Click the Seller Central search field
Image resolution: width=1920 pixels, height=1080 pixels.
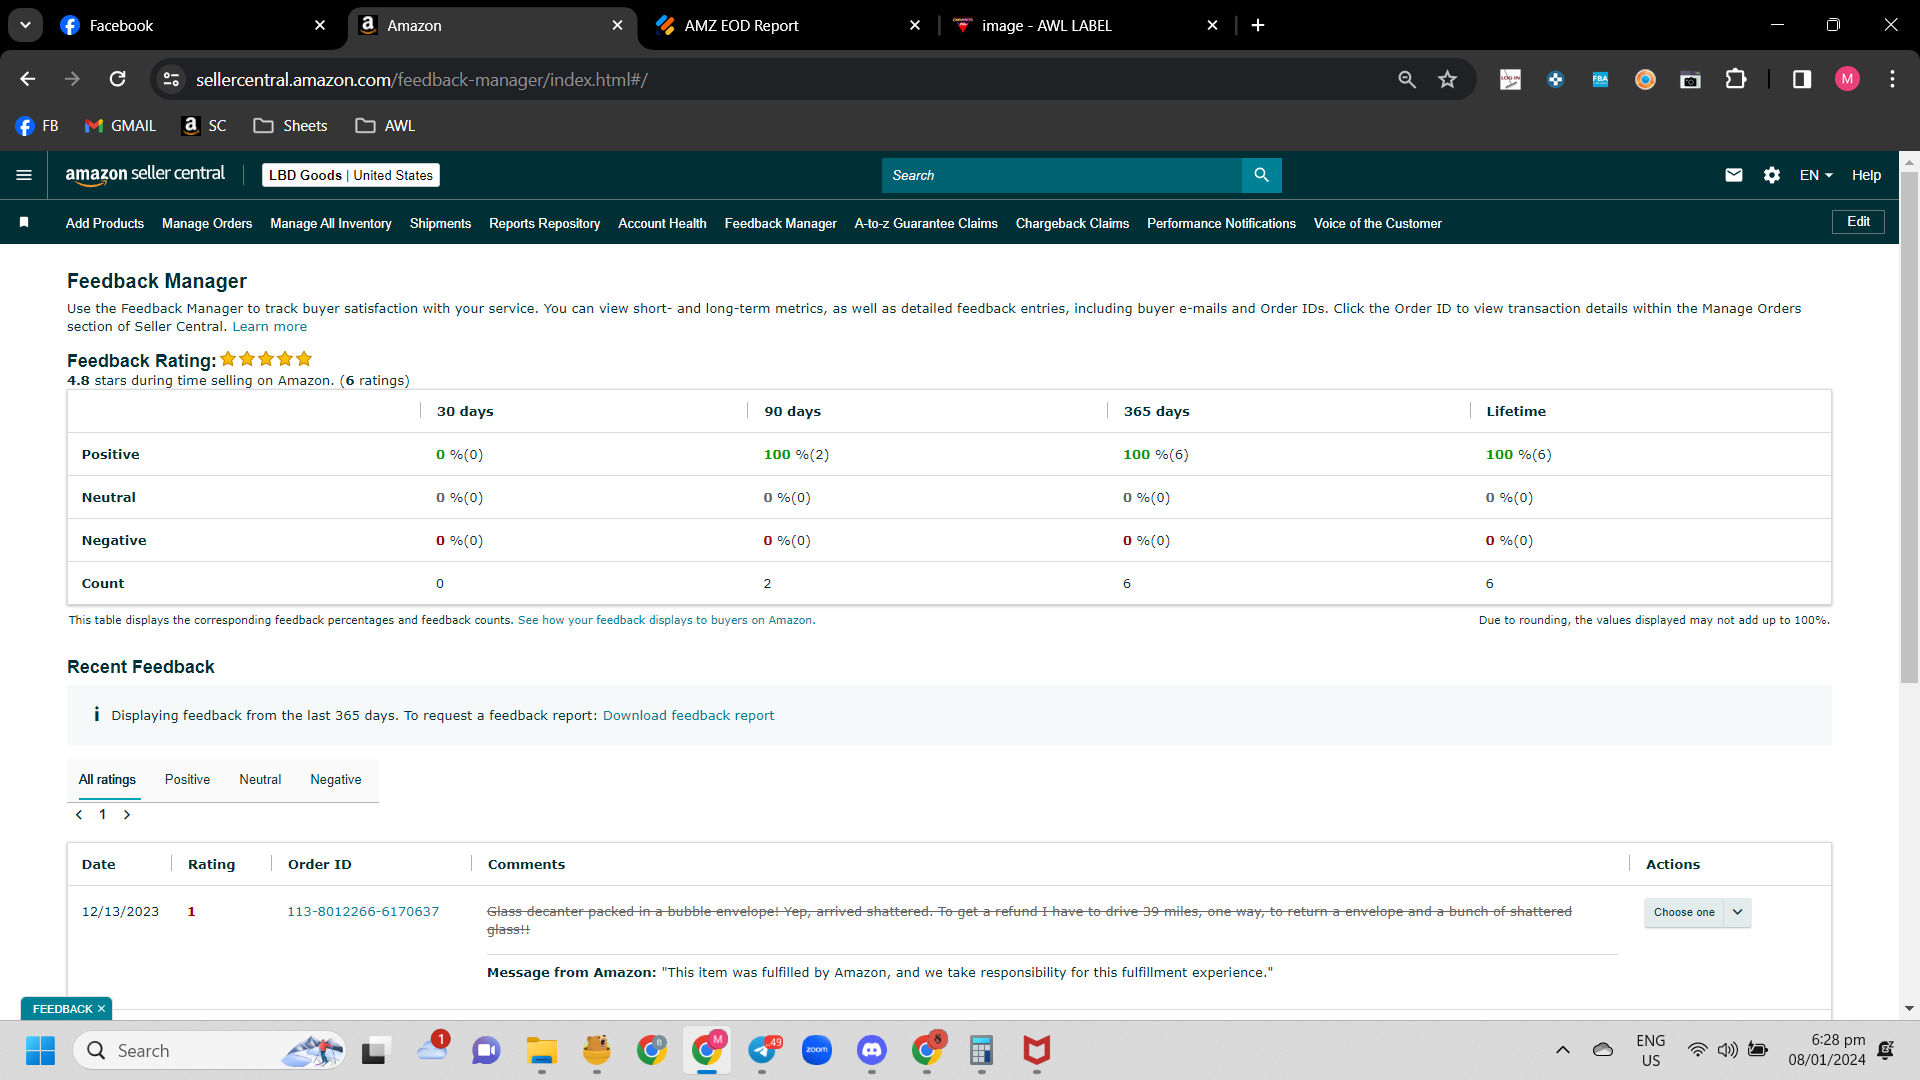click(x=1062, y=175)
